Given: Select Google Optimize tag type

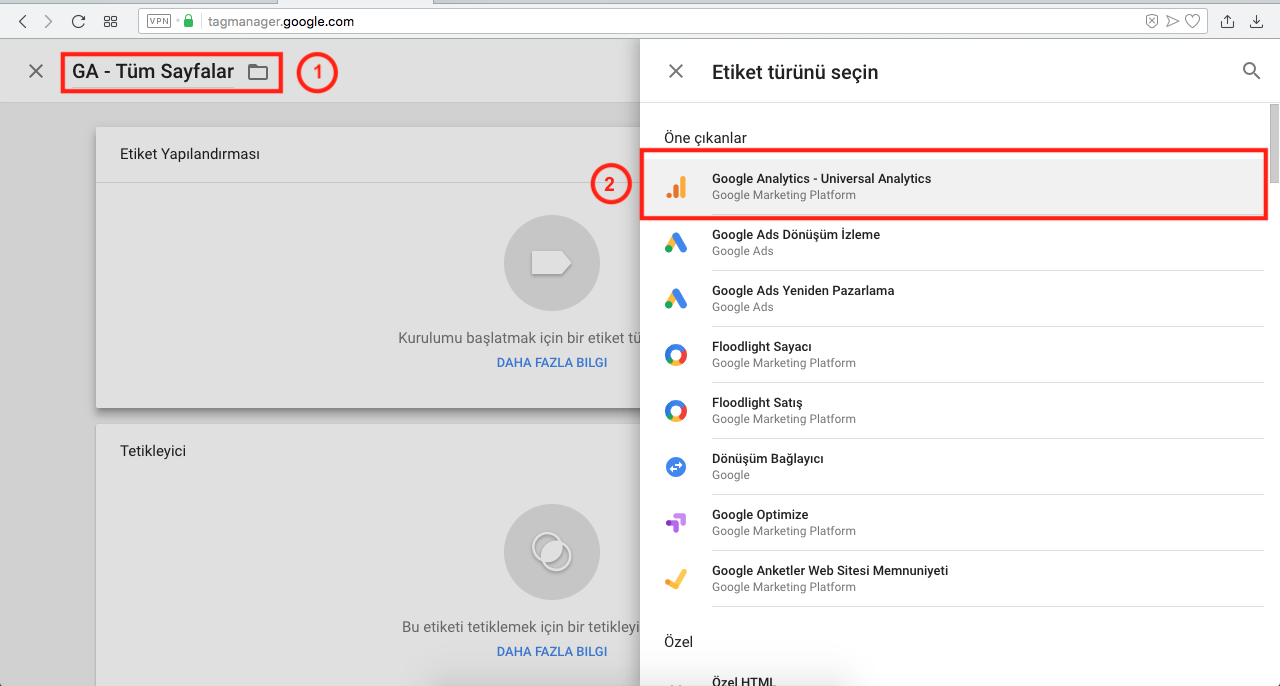Looking at the screenshot, I should 952,522.
